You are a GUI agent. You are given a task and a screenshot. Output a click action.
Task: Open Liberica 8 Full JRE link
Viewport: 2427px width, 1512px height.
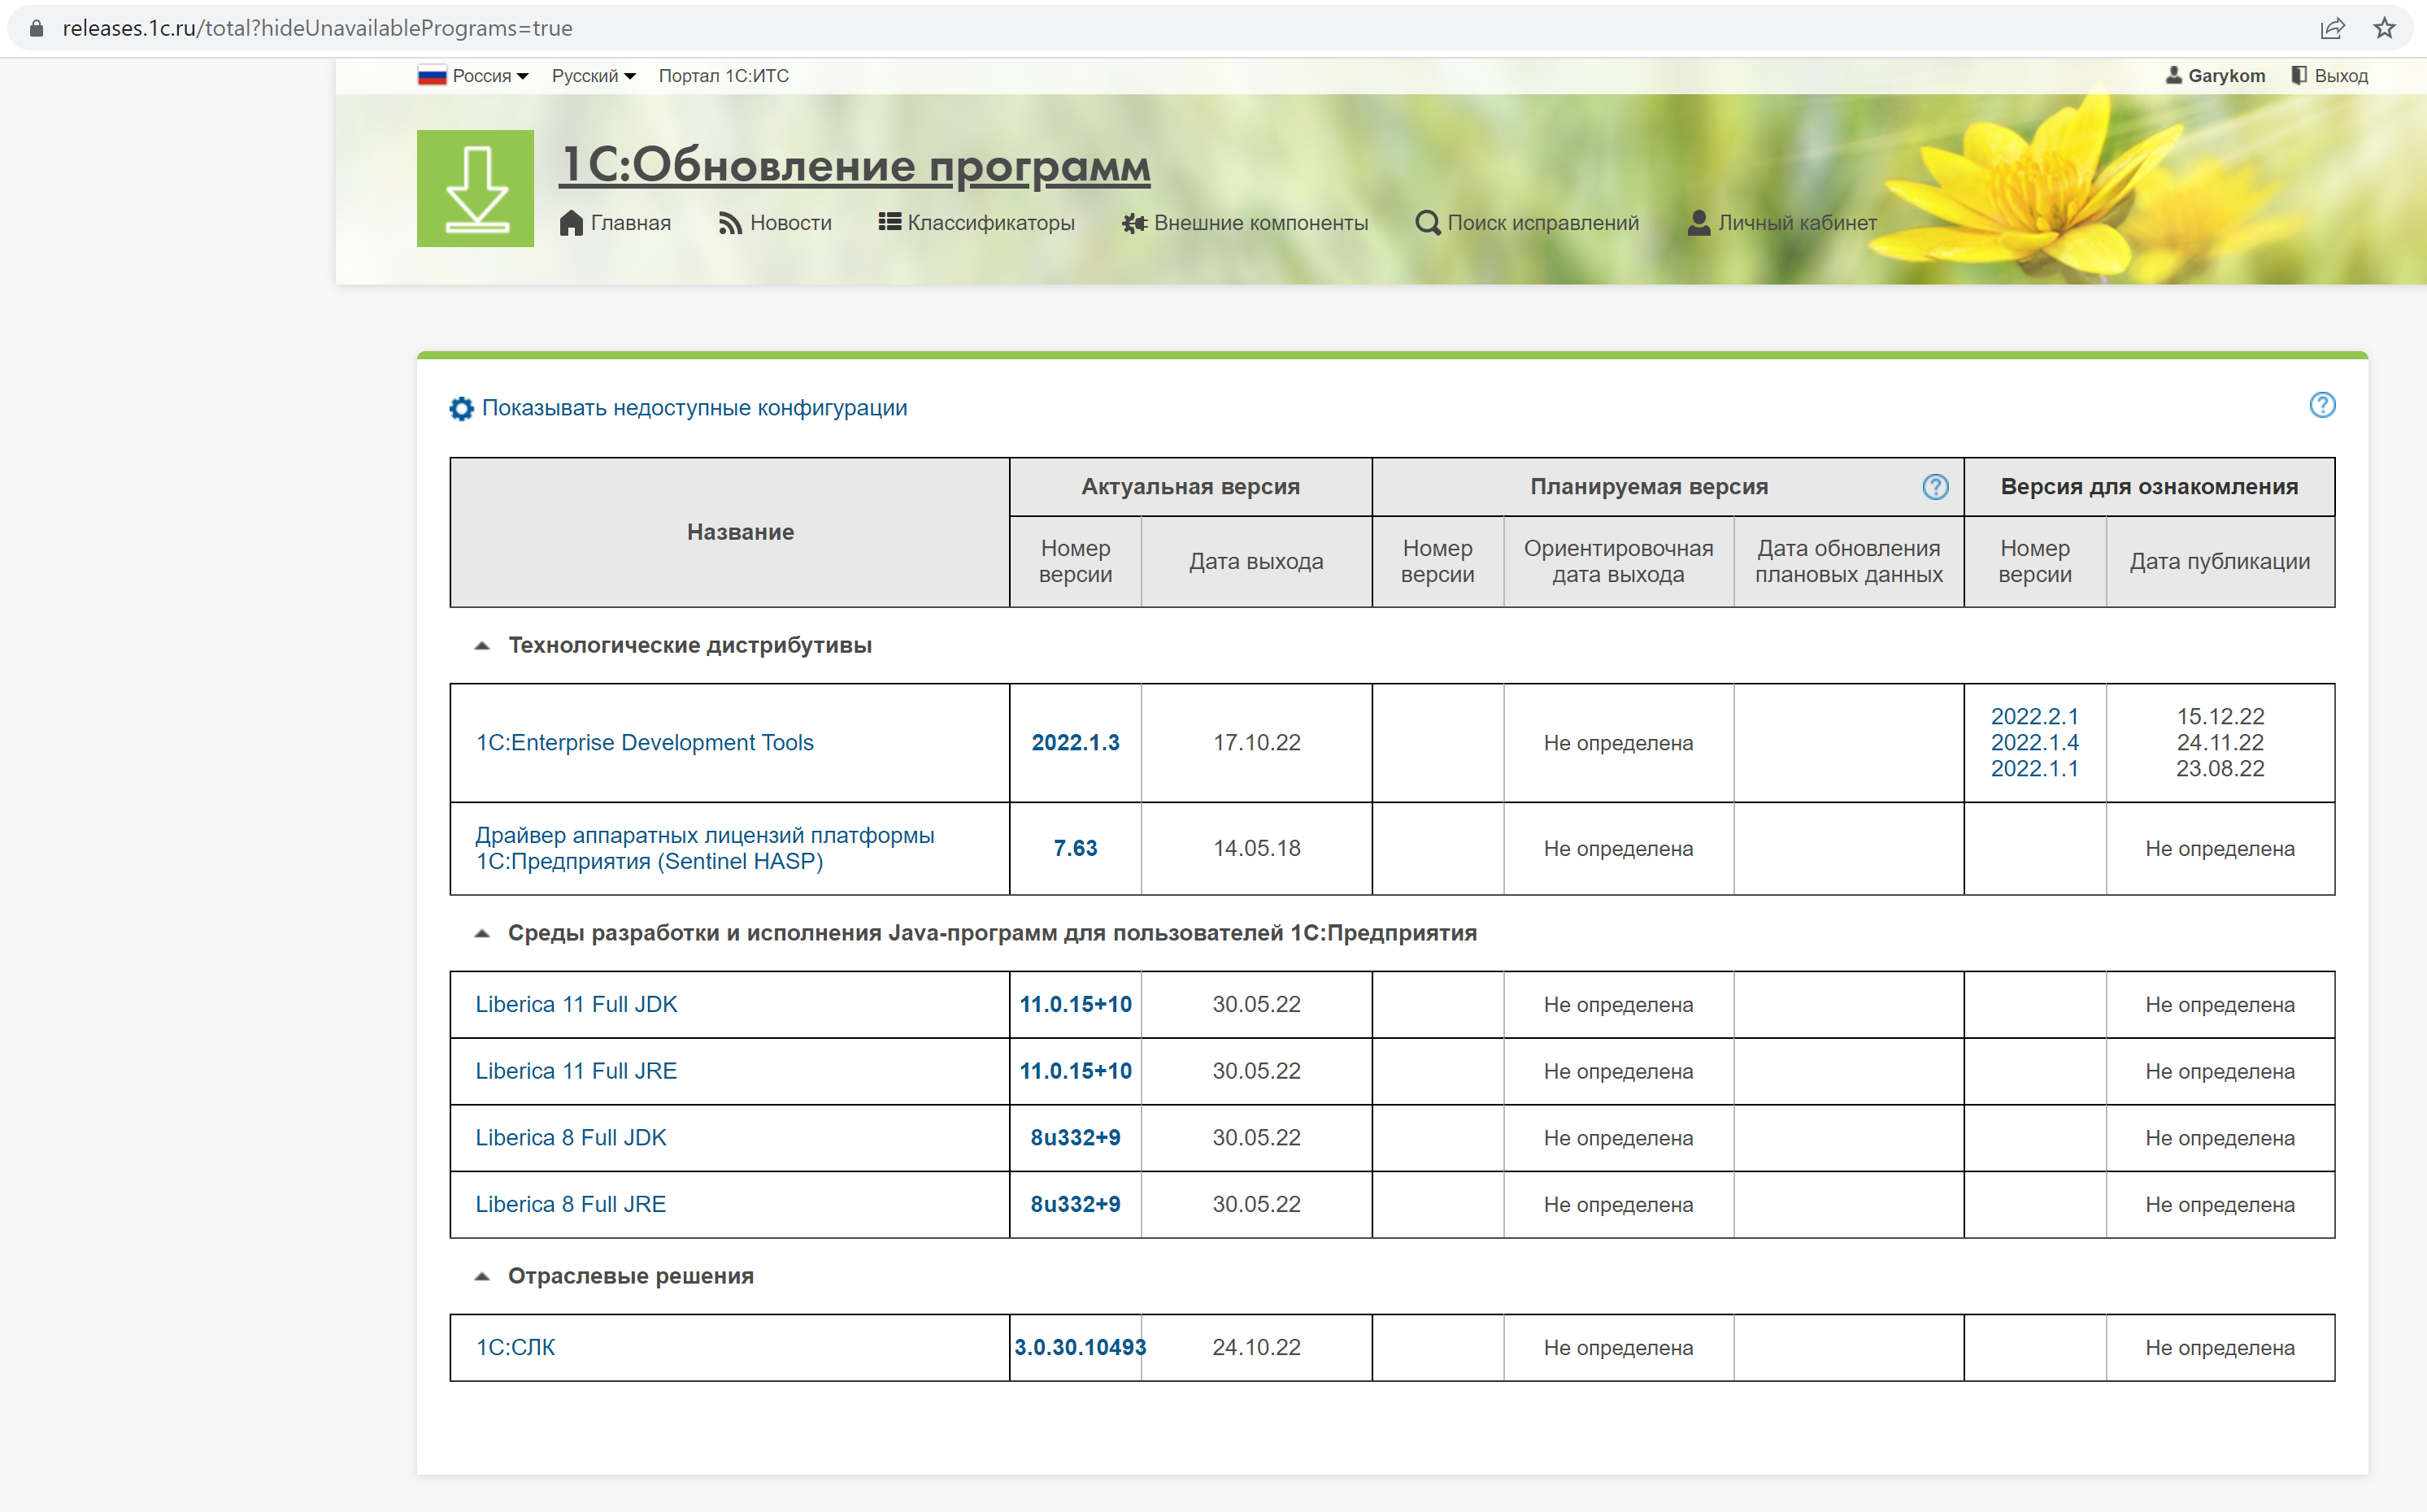tap(571, 1205)
